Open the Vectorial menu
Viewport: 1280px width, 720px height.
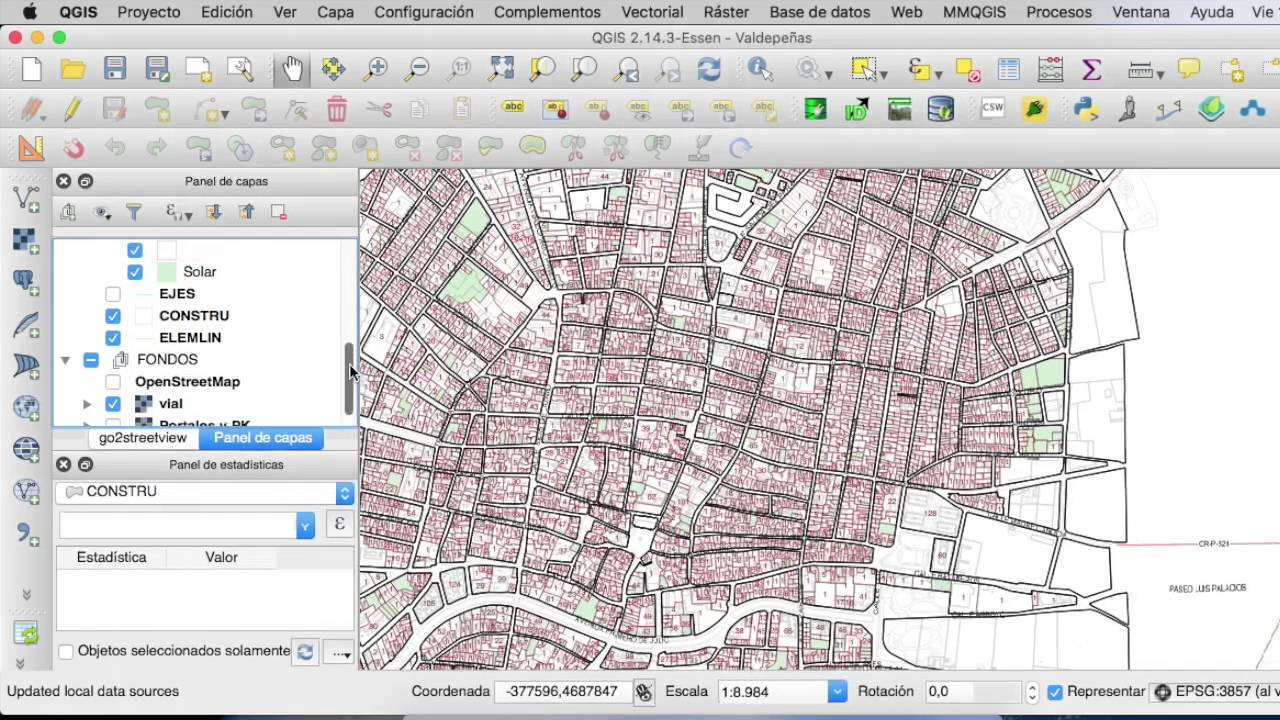pyautogui.click(x=652, y=12)
